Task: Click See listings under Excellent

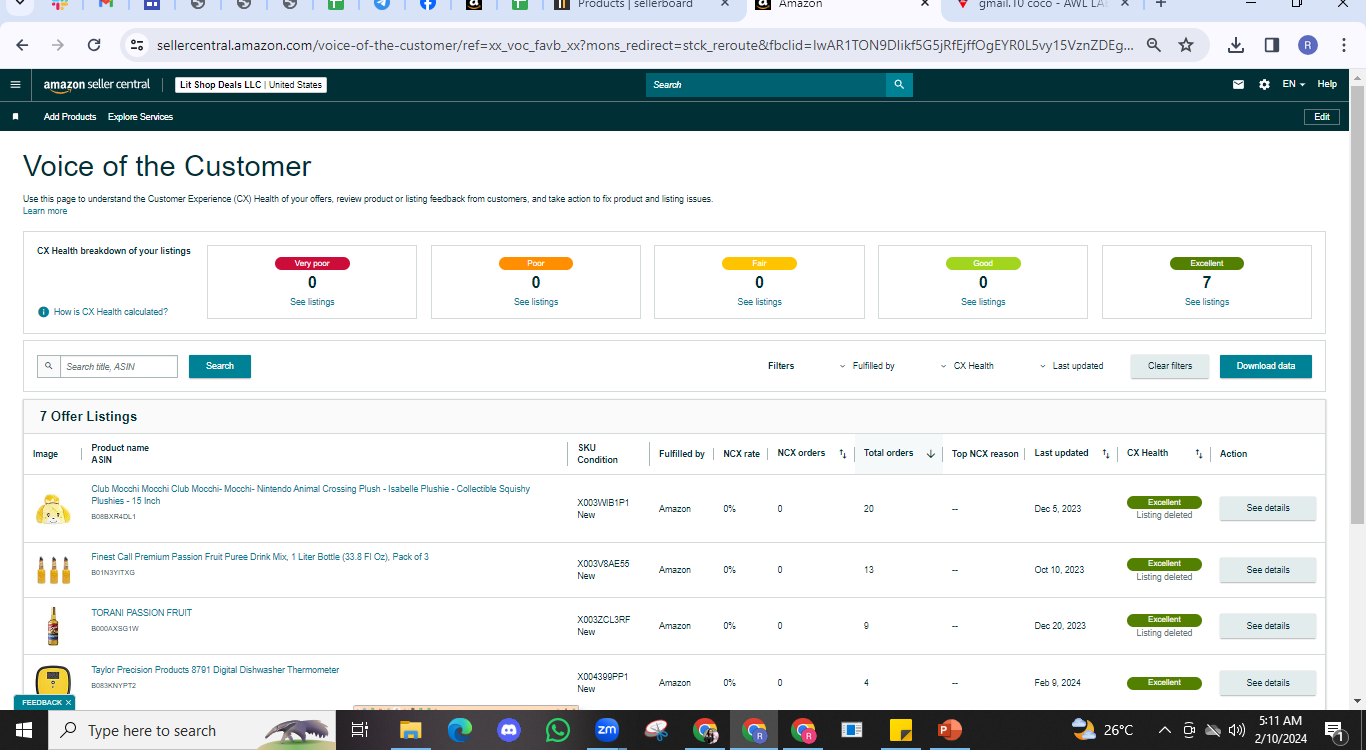Action: pyautogui.click(x=1207, y=302)
